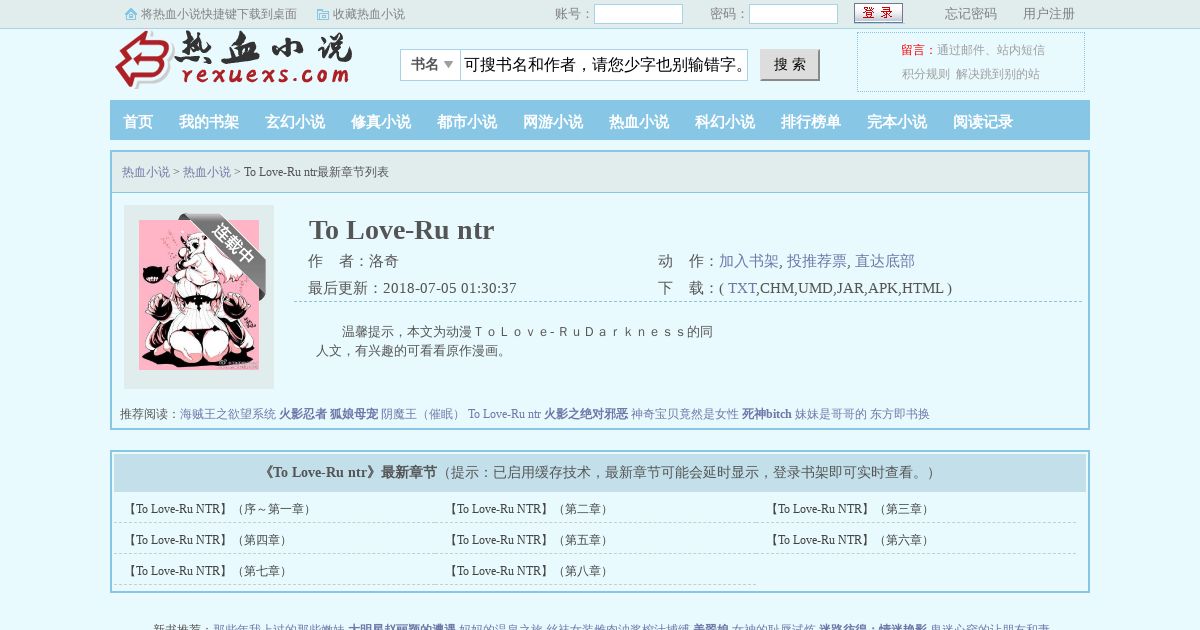Click the 热血小说 rexuexs.com site logo
Image resolution: width=1200 pixels, height=630 pixels.
234,60
